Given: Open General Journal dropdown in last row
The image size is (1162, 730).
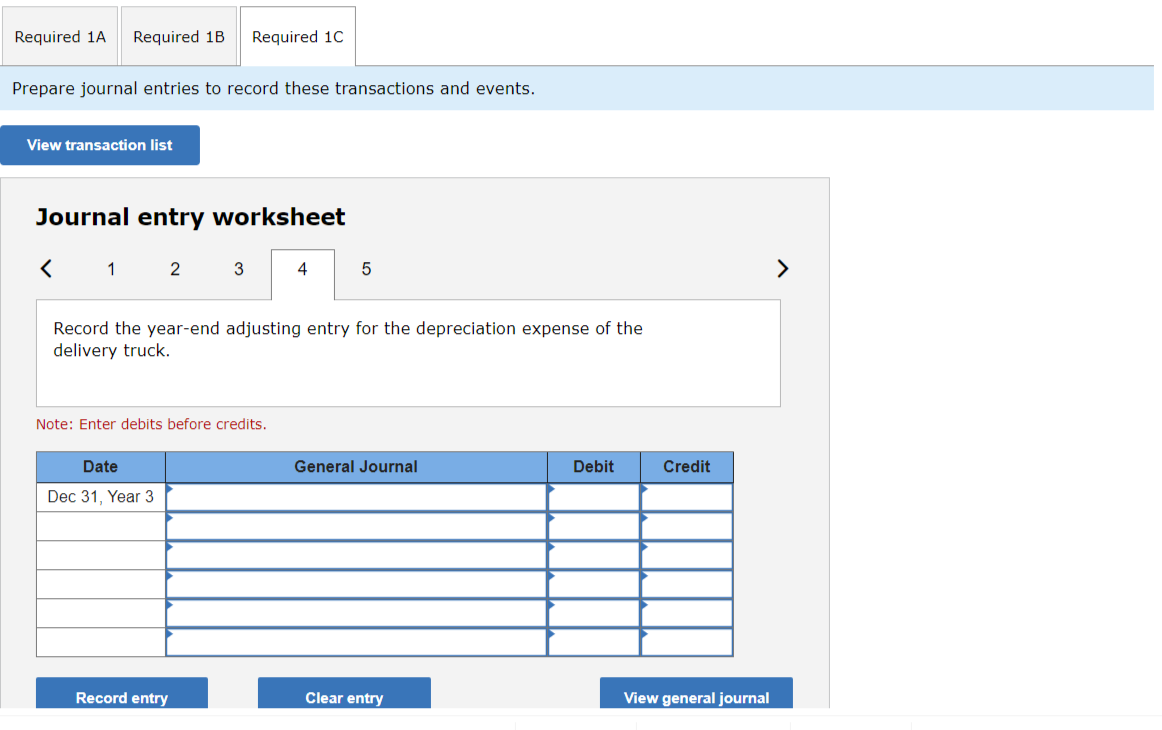Looking at the screenshot, I should pos(356,642).
